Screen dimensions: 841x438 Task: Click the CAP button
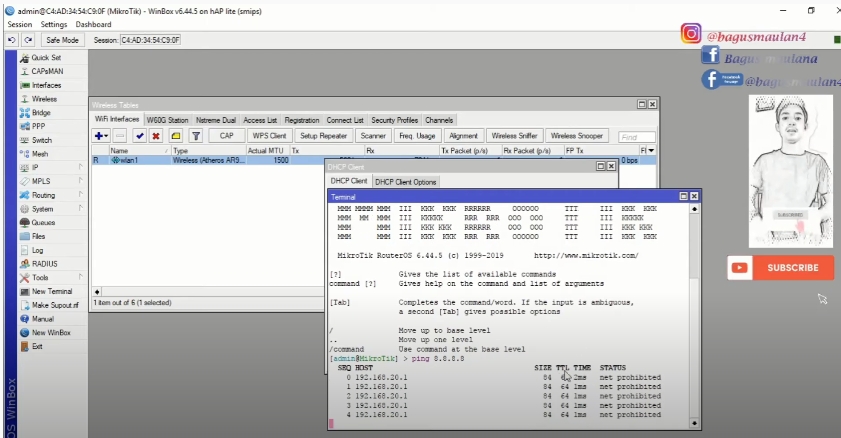(x=226, y=136)
